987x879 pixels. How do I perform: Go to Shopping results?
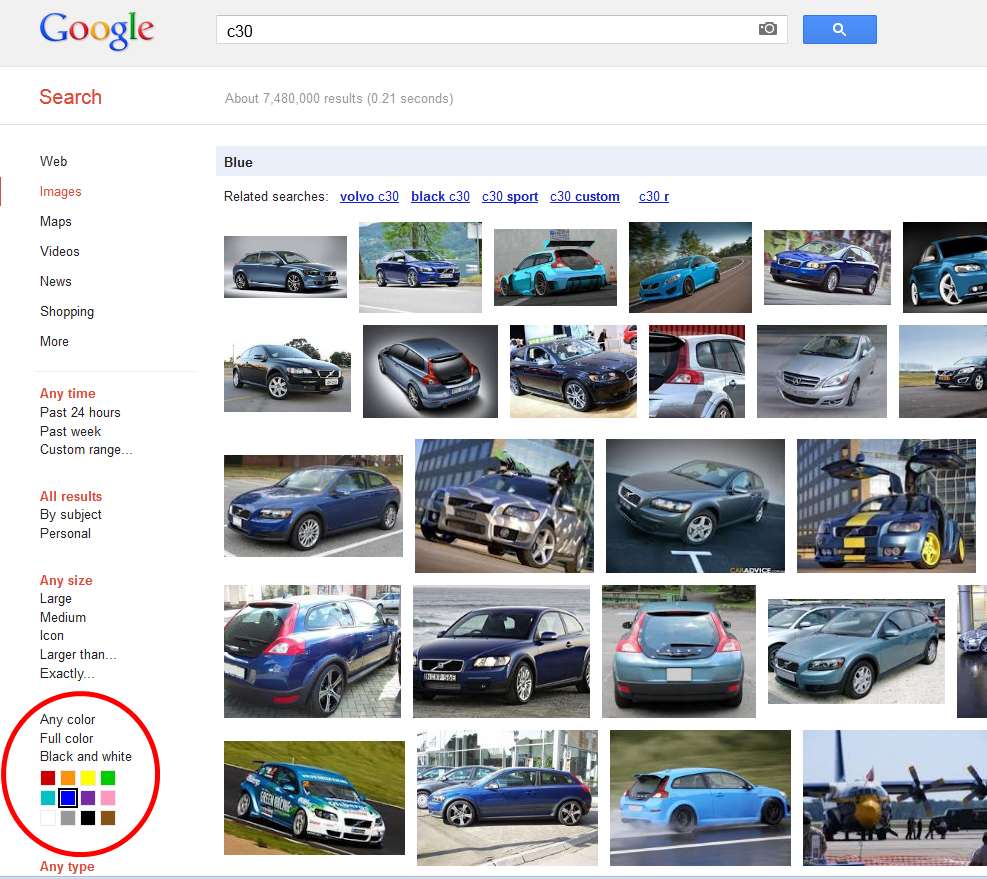click(x=67, y=312)
